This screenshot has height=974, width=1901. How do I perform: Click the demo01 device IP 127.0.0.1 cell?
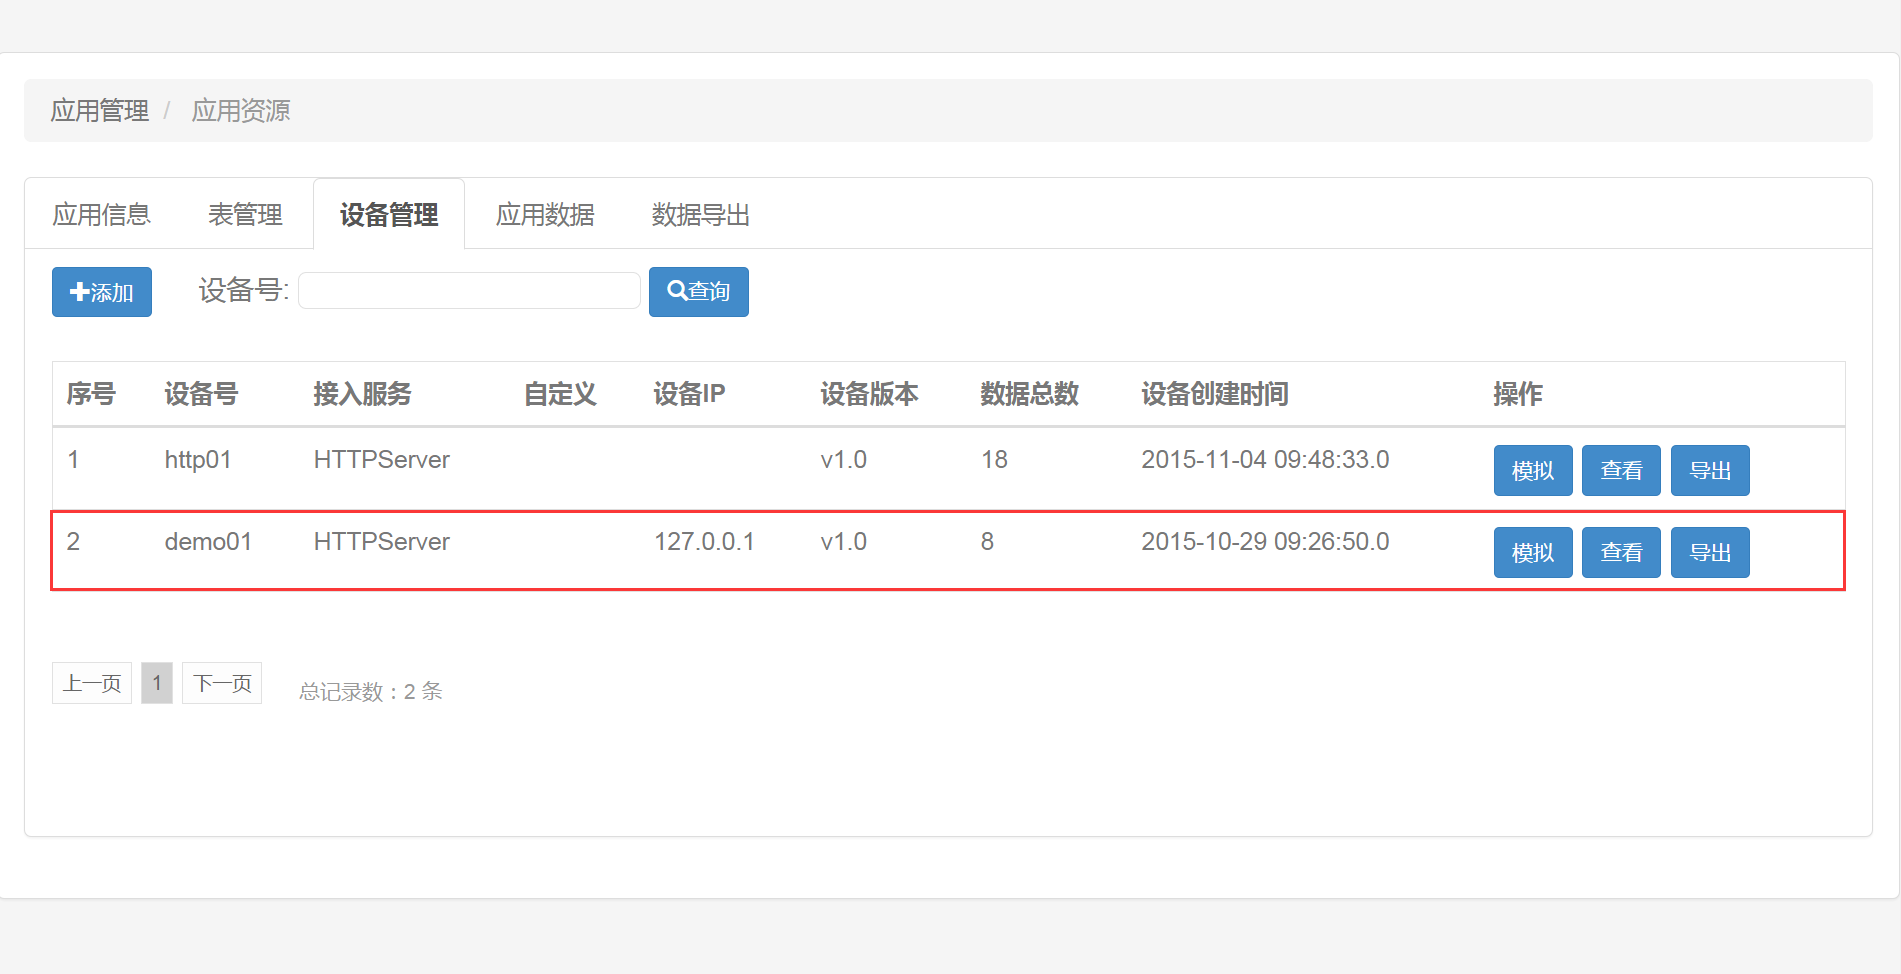point(704,542)
